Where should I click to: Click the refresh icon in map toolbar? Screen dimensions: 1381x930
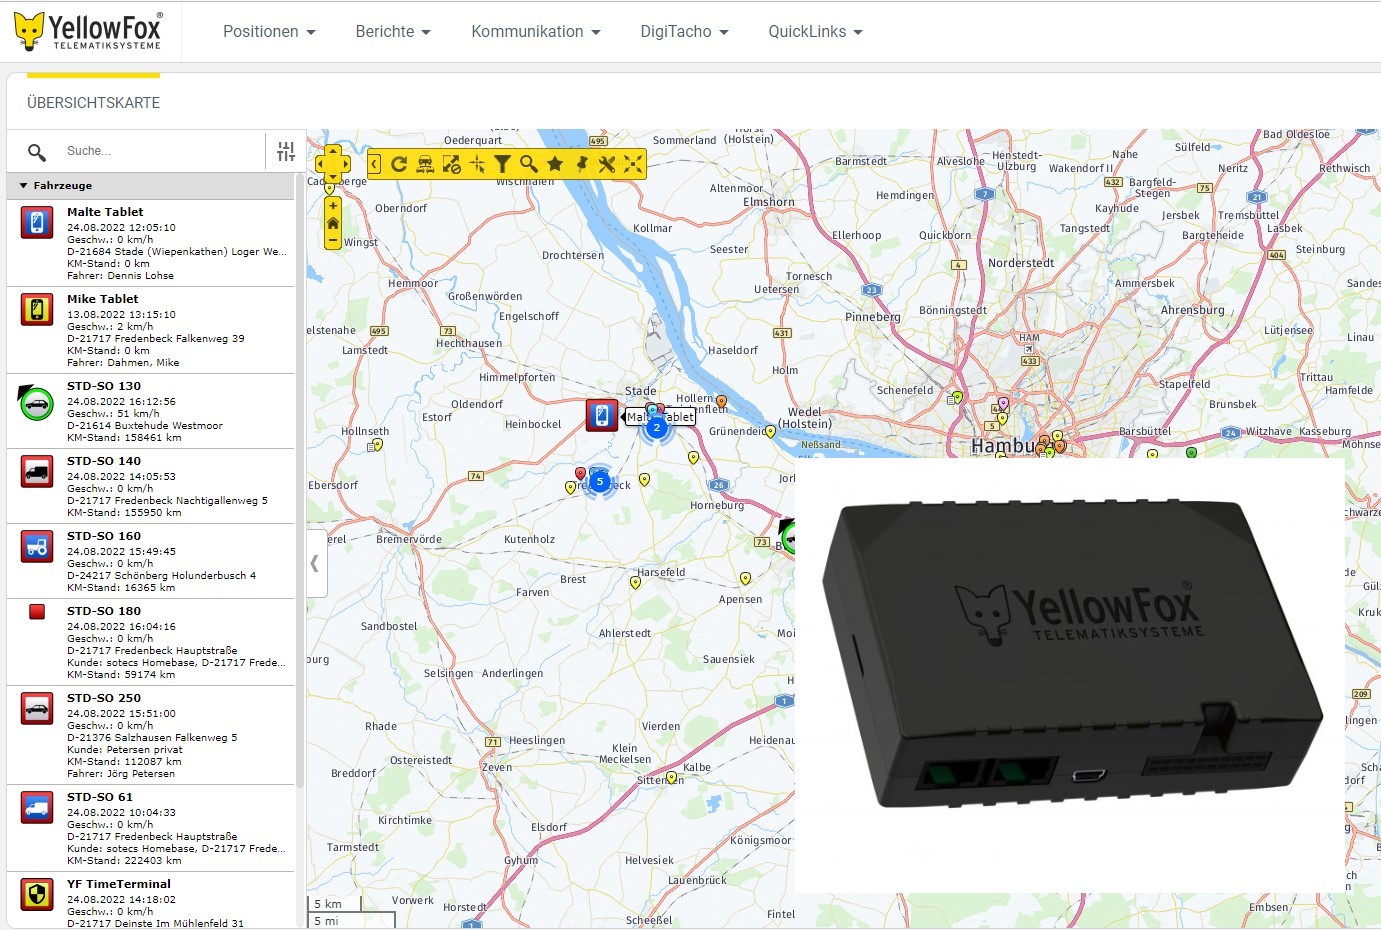coord(399,164)
